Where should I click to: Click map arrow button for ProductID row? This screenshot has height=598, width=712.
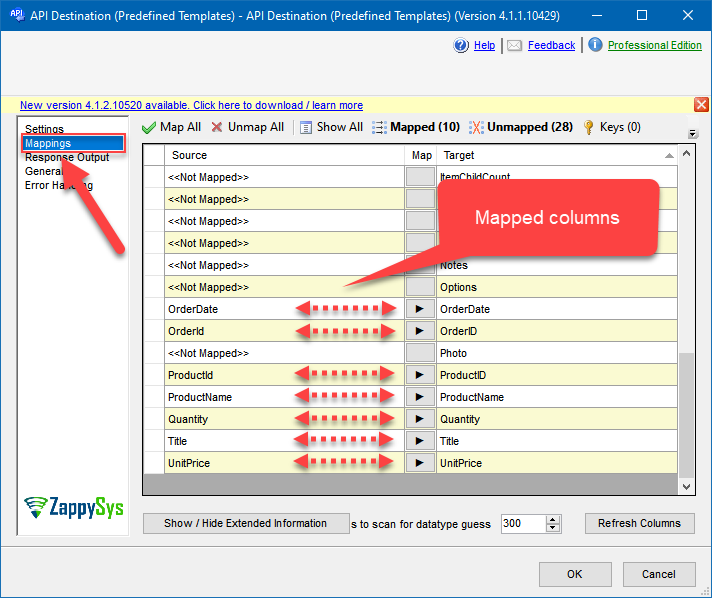pos(420,375)
